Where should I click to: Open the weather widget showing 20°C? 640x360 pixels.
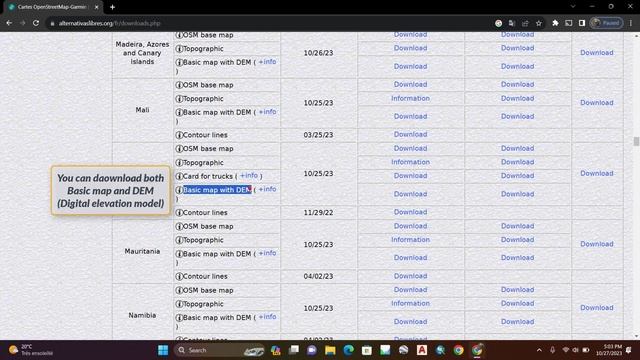pos(31,350)
